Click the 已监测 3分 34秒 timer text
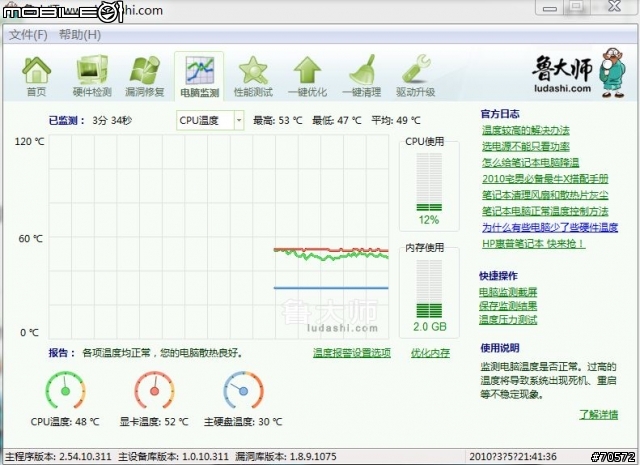The height and width of the screenshot is (465, 640). [x=90, y=120]
